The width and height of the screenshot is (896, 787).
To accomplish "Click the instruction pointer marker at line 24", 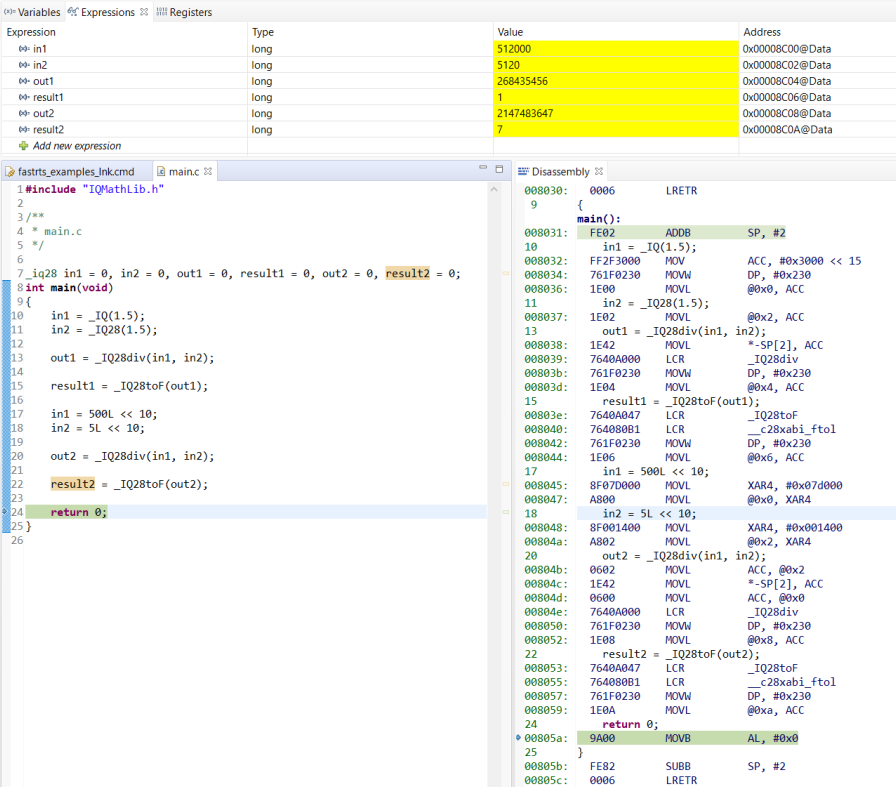I will point(6,511).
